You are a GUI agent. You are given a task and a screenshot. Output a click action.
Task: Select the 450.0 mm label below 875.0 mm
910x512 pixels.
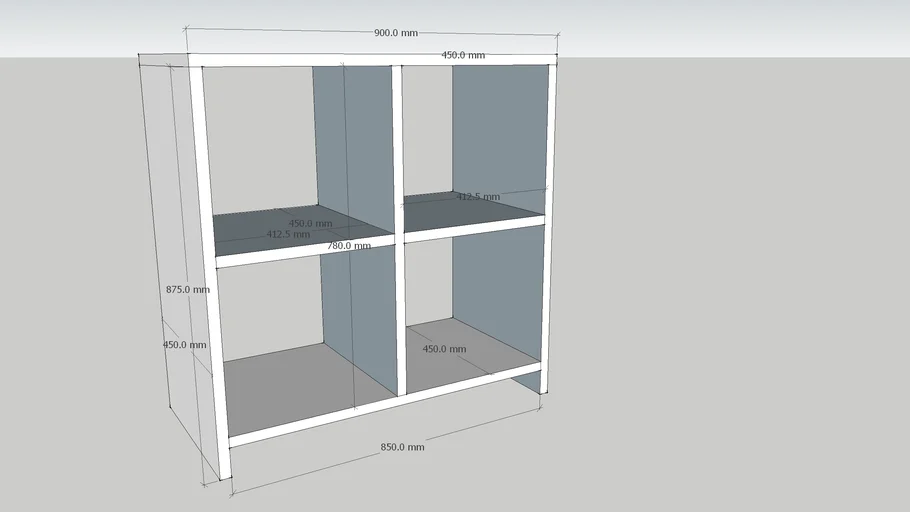point(185,345)
